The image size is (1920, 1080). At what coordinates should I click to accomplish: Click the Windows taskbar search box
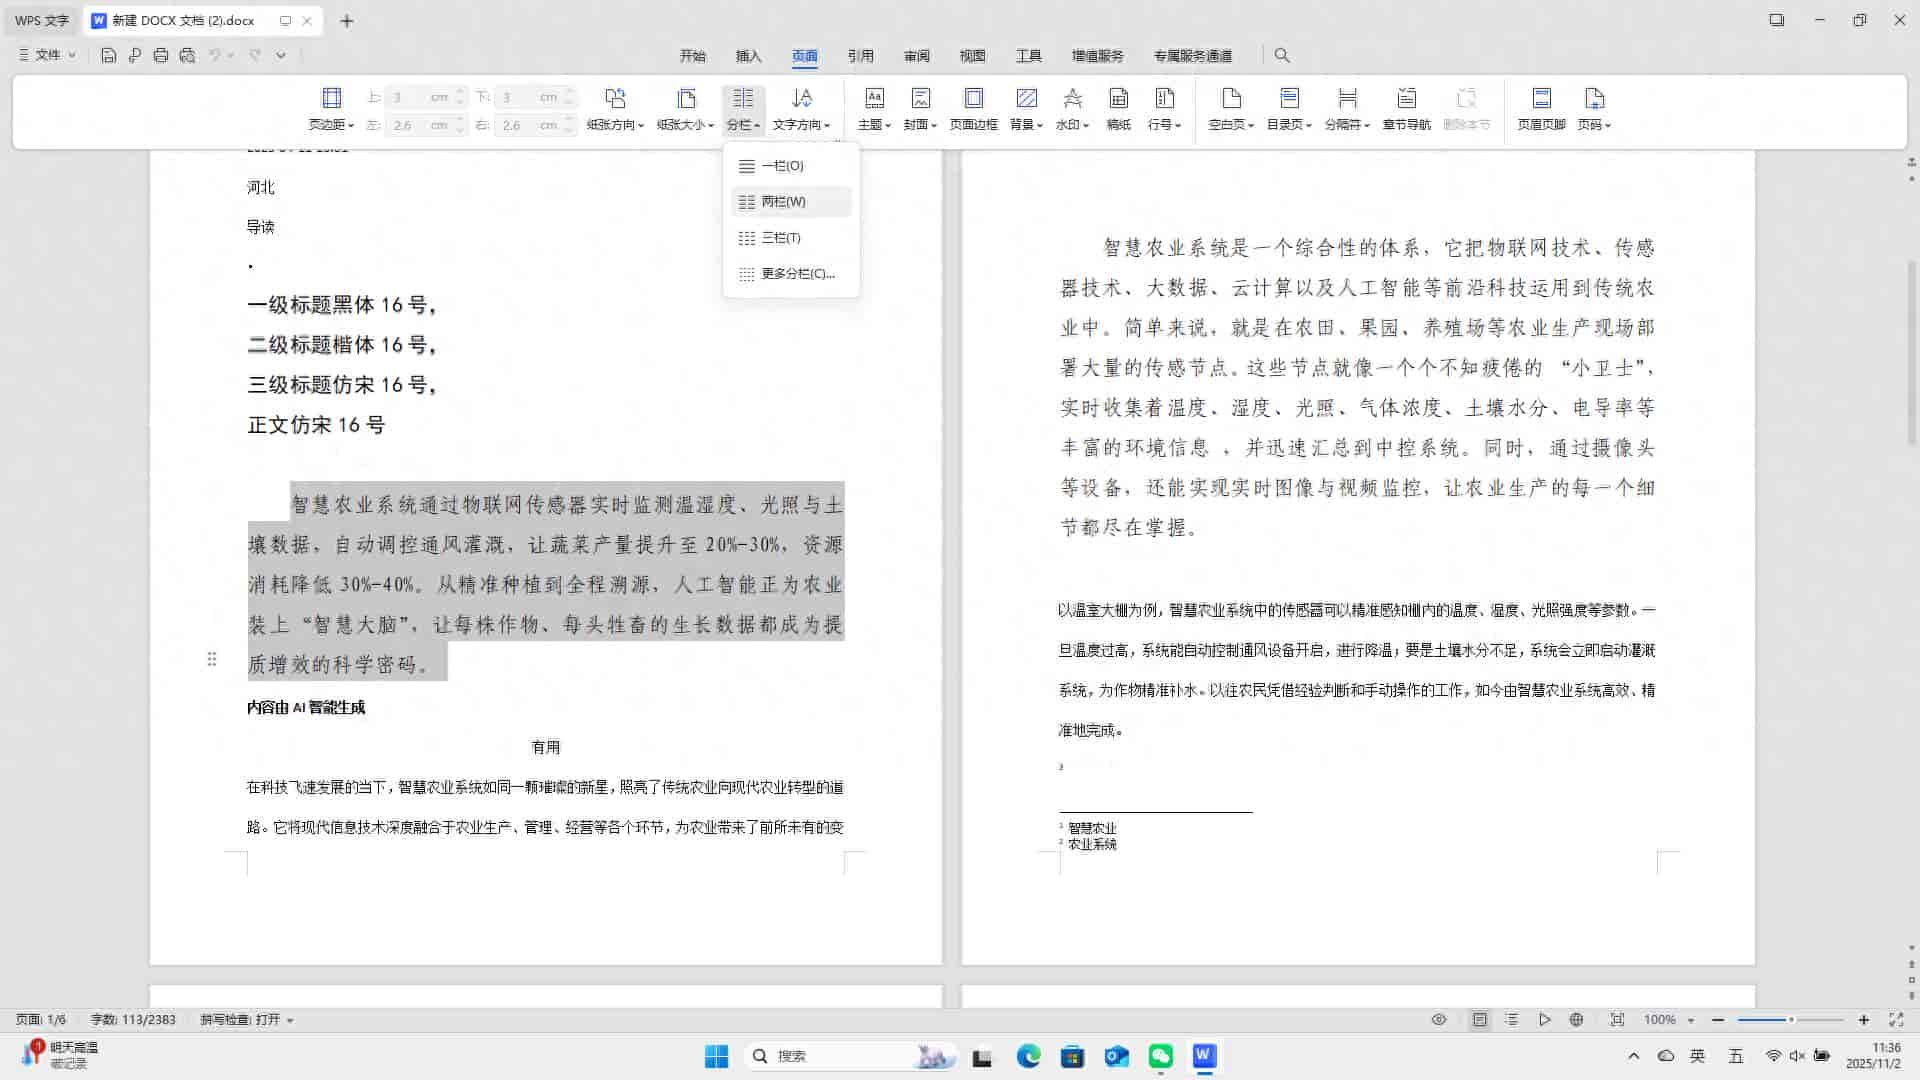[850, 1056]
